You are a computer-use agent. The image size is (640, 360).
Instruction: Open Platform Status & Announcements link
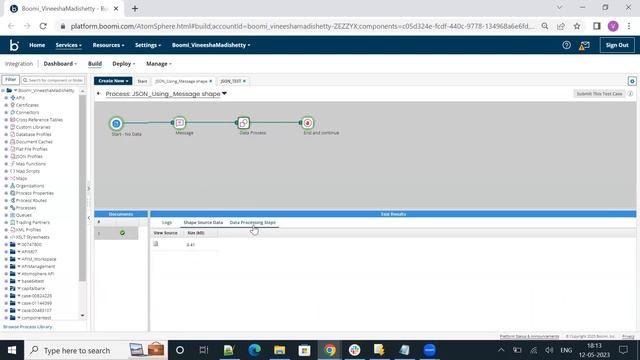pos(529,336)
